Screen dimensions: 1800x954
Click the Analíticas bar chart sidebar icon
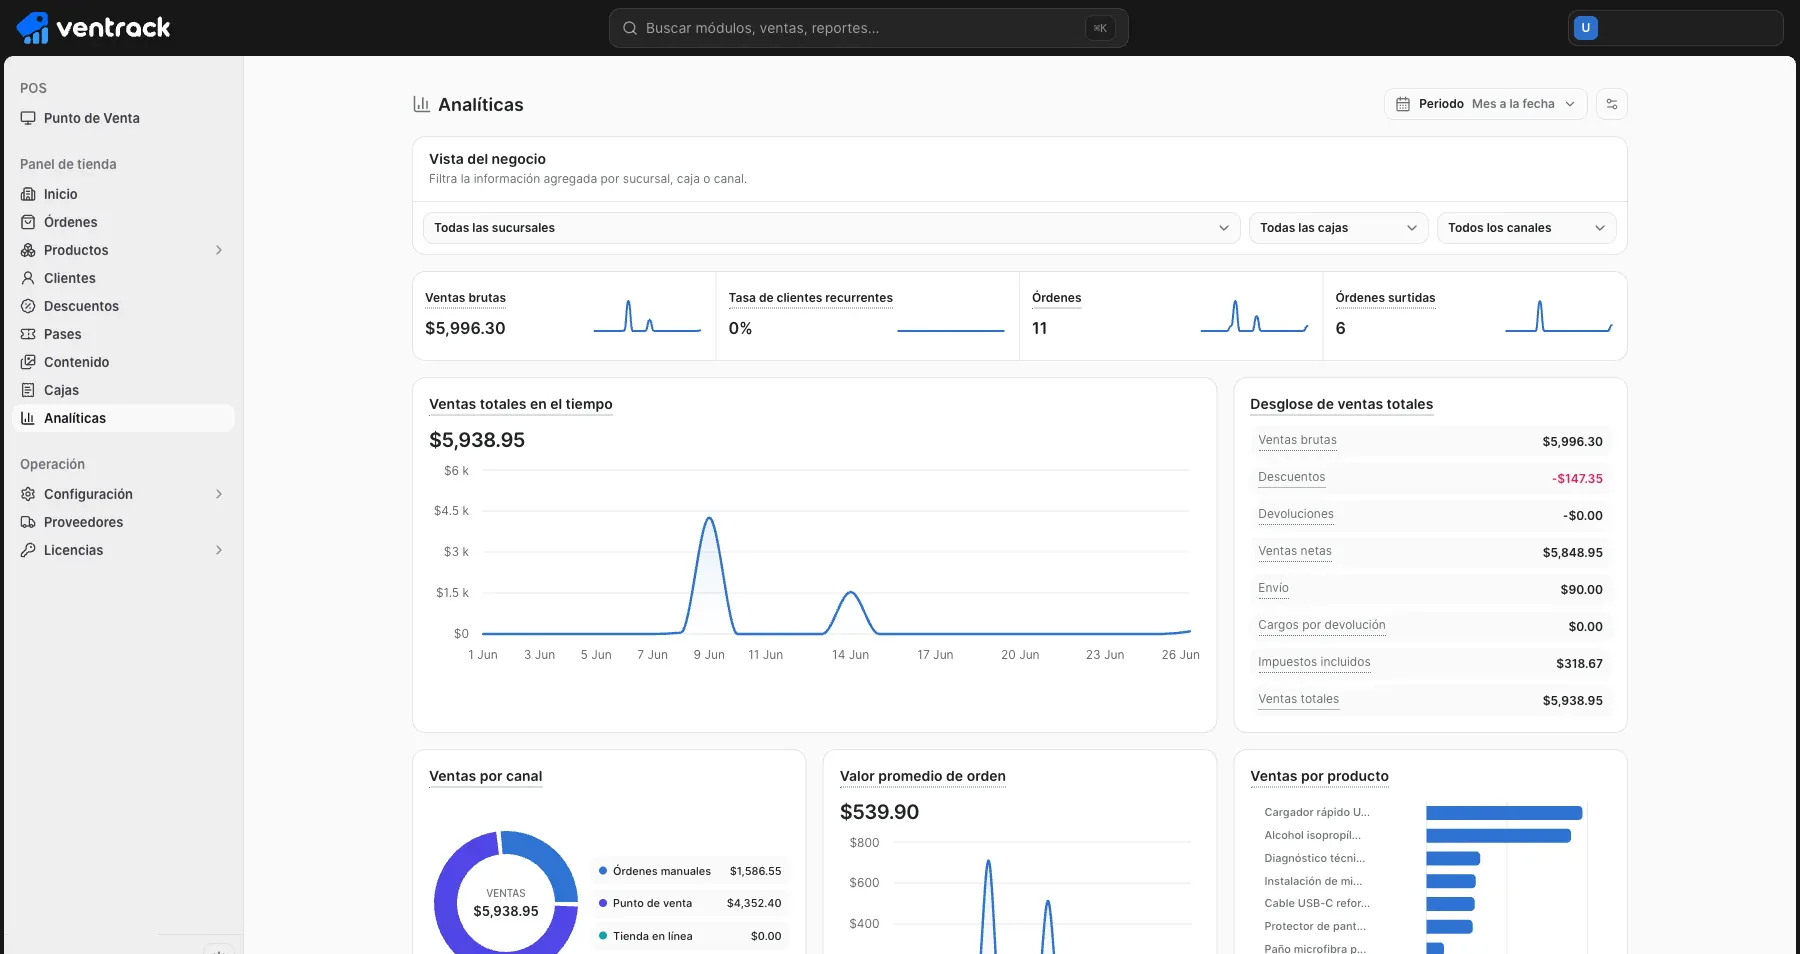(x=28, y=418)
